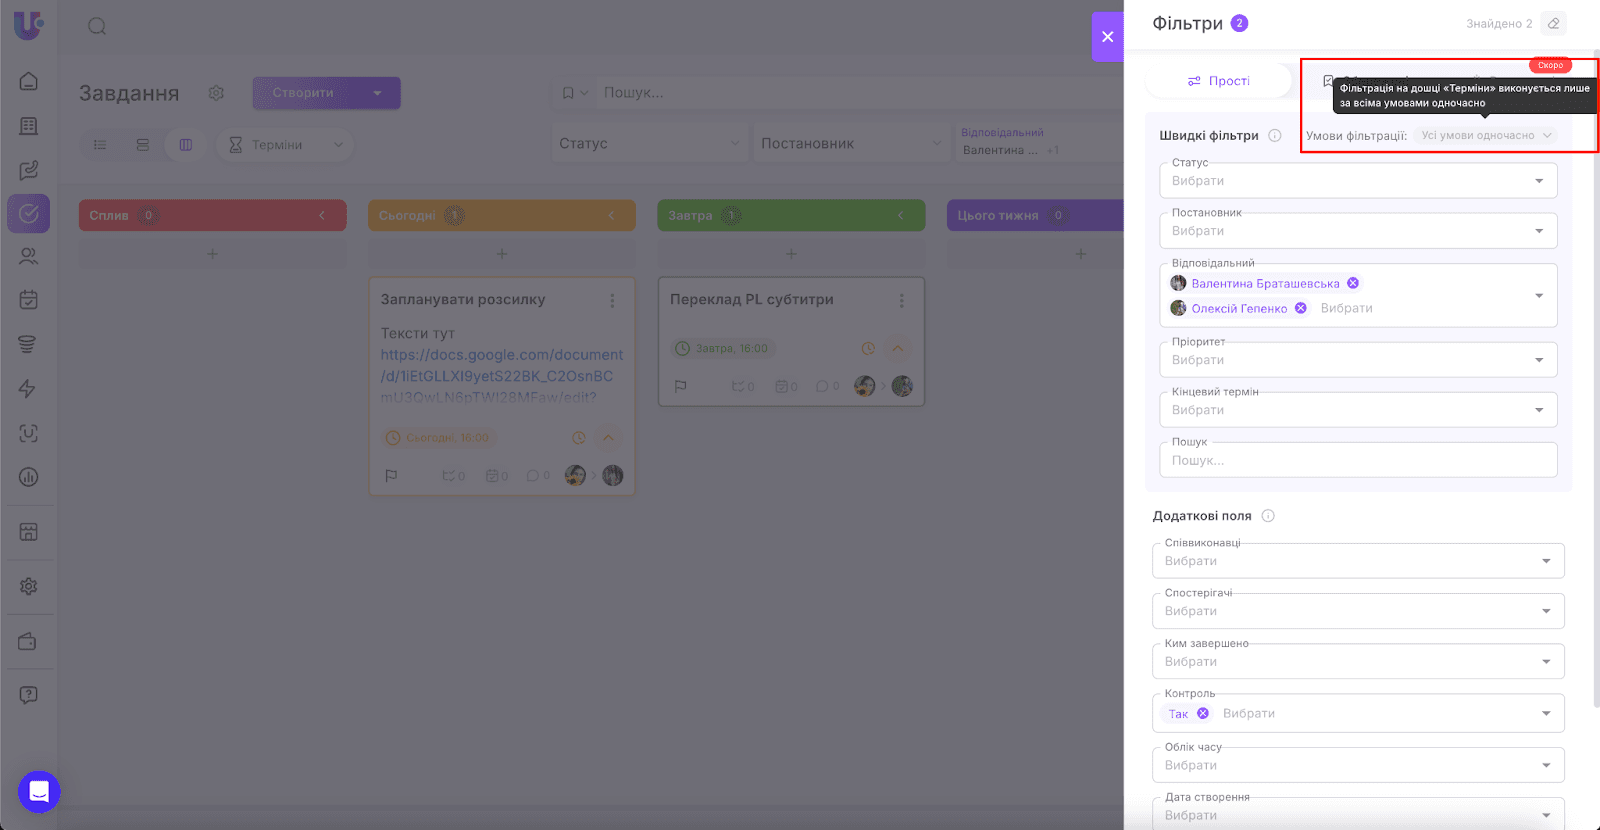
Task: Click the app logo in the sidebar
Action: 28,25
